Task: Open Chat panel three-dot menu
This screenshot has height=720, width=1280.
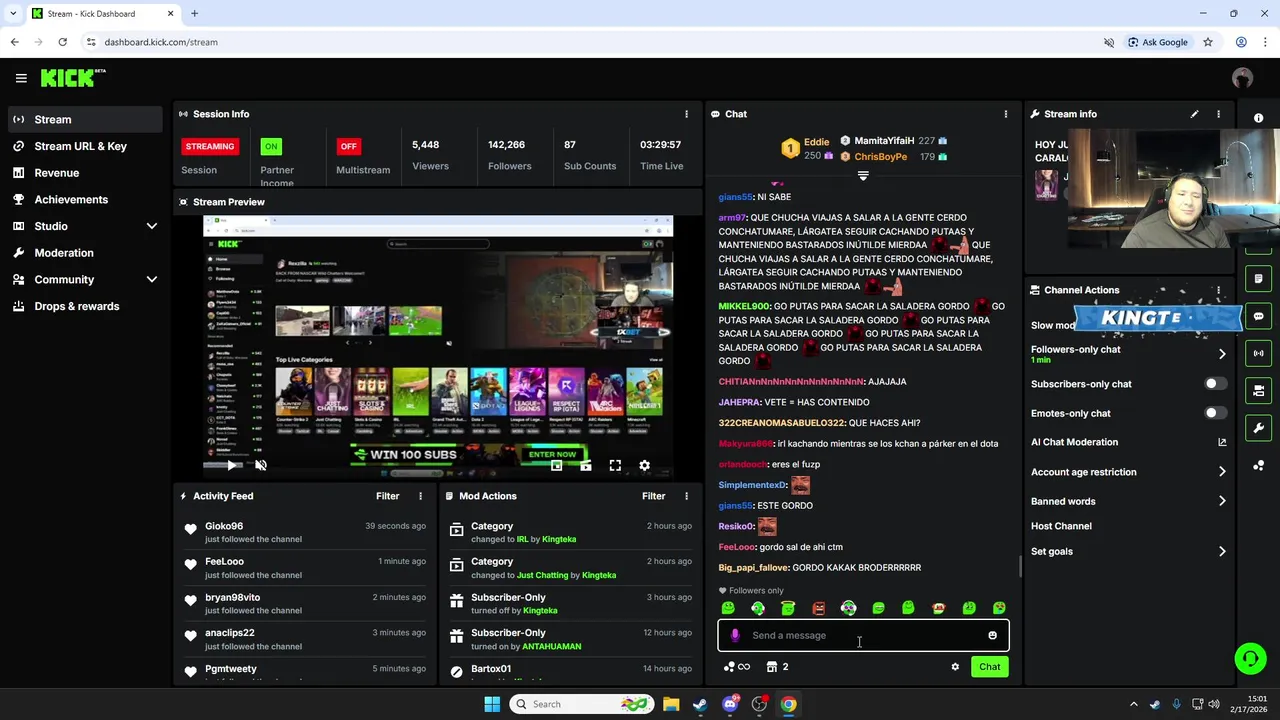Action: 1005,114
